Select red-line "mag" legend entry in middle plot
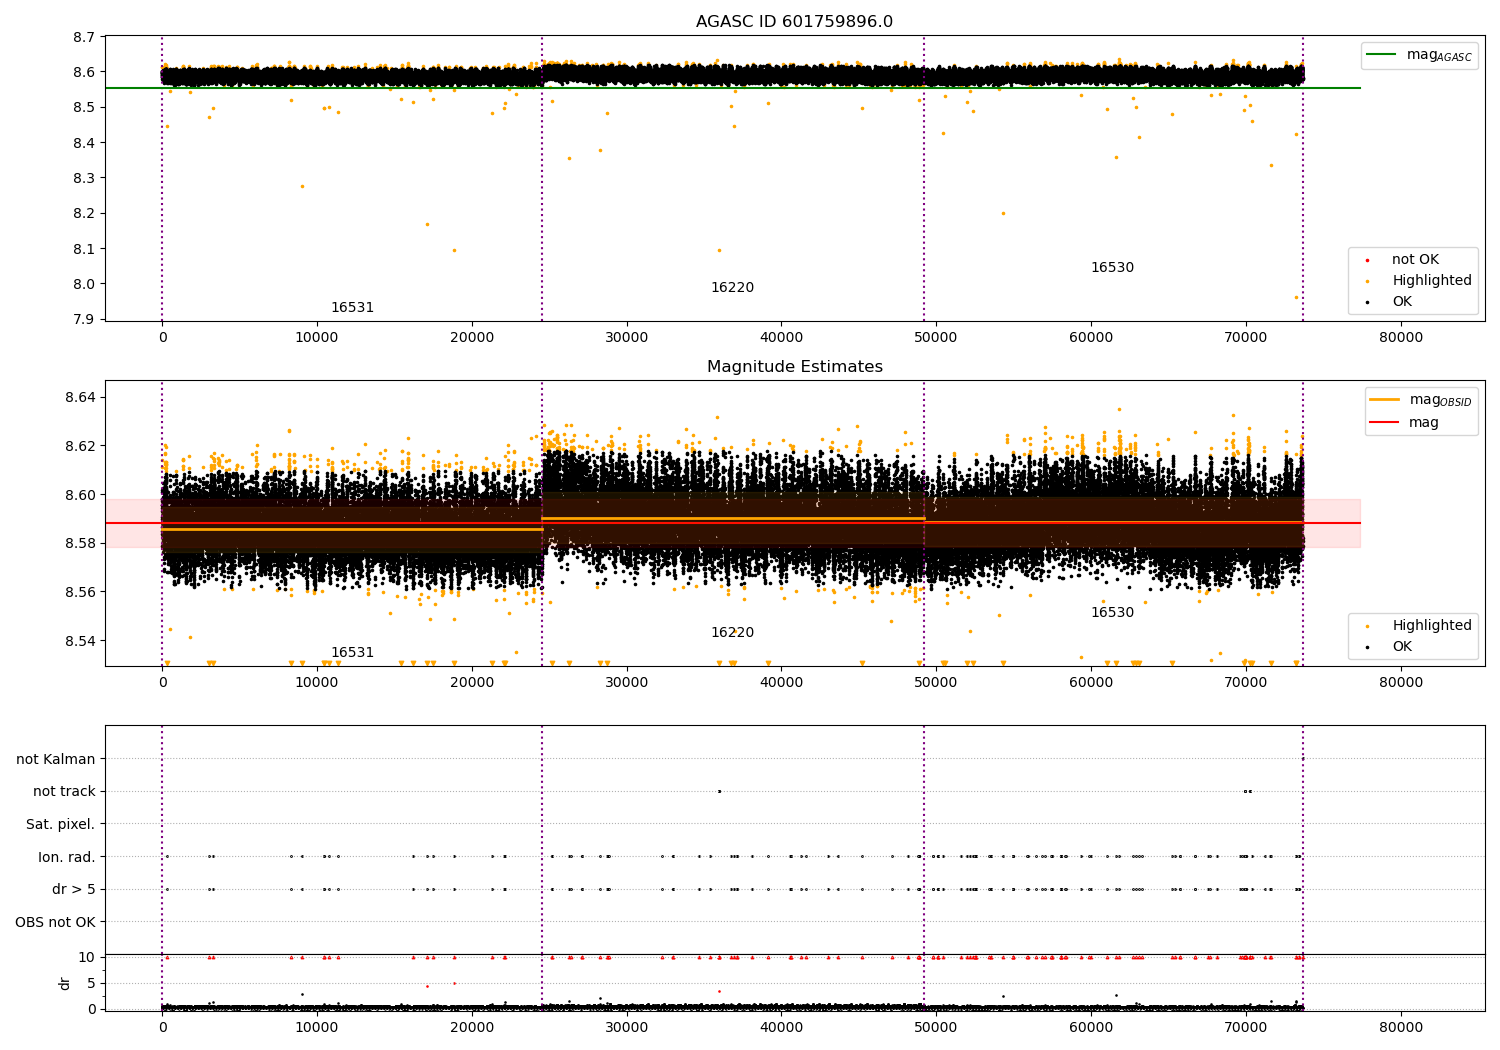 coord(1404,423)
